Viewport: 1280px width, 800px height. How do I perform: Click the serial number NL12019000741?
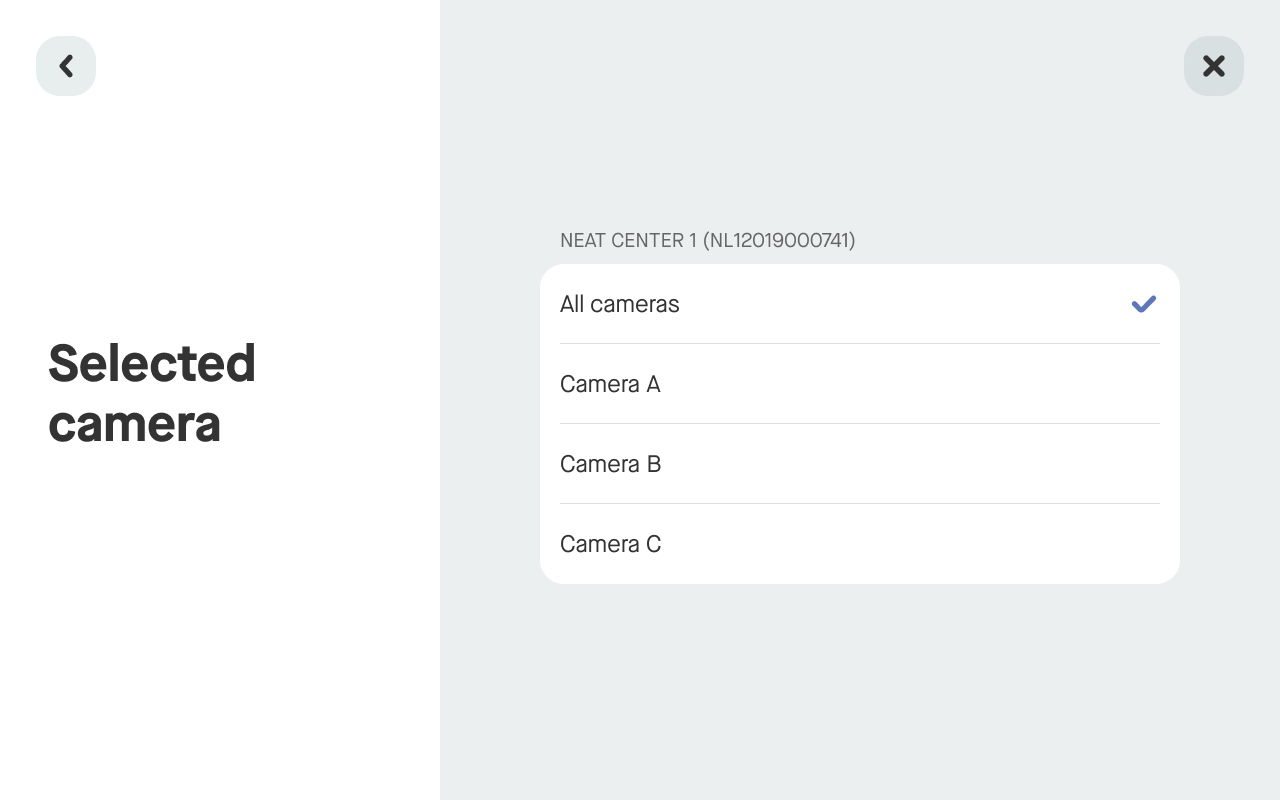coord(779,240)
